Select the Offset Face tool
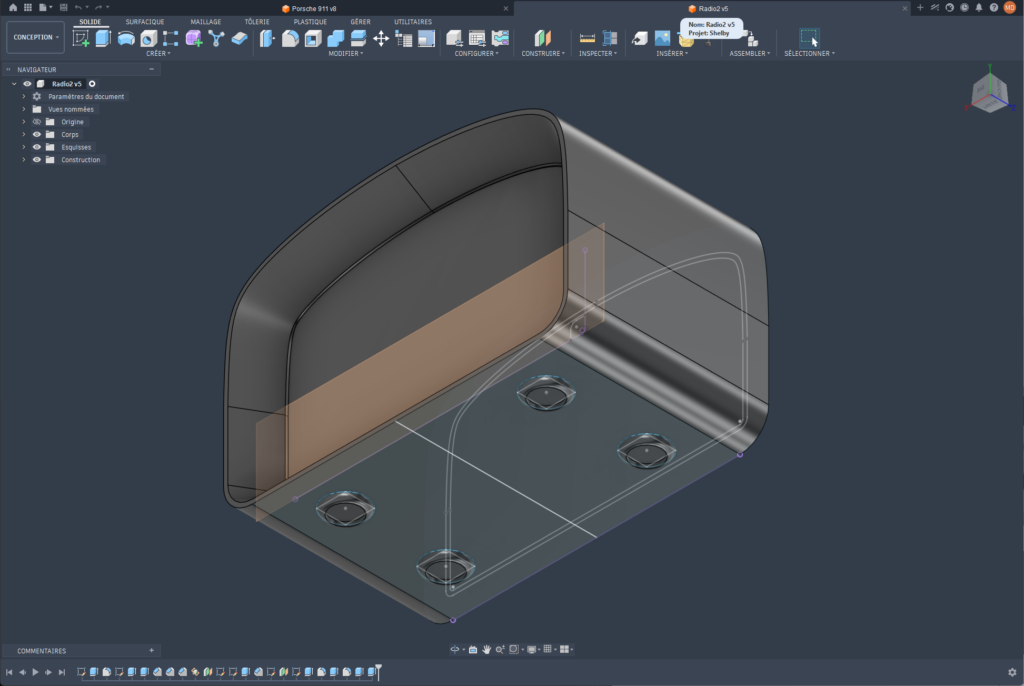This screenshot has height=686, width=1024. click(358, 39)
